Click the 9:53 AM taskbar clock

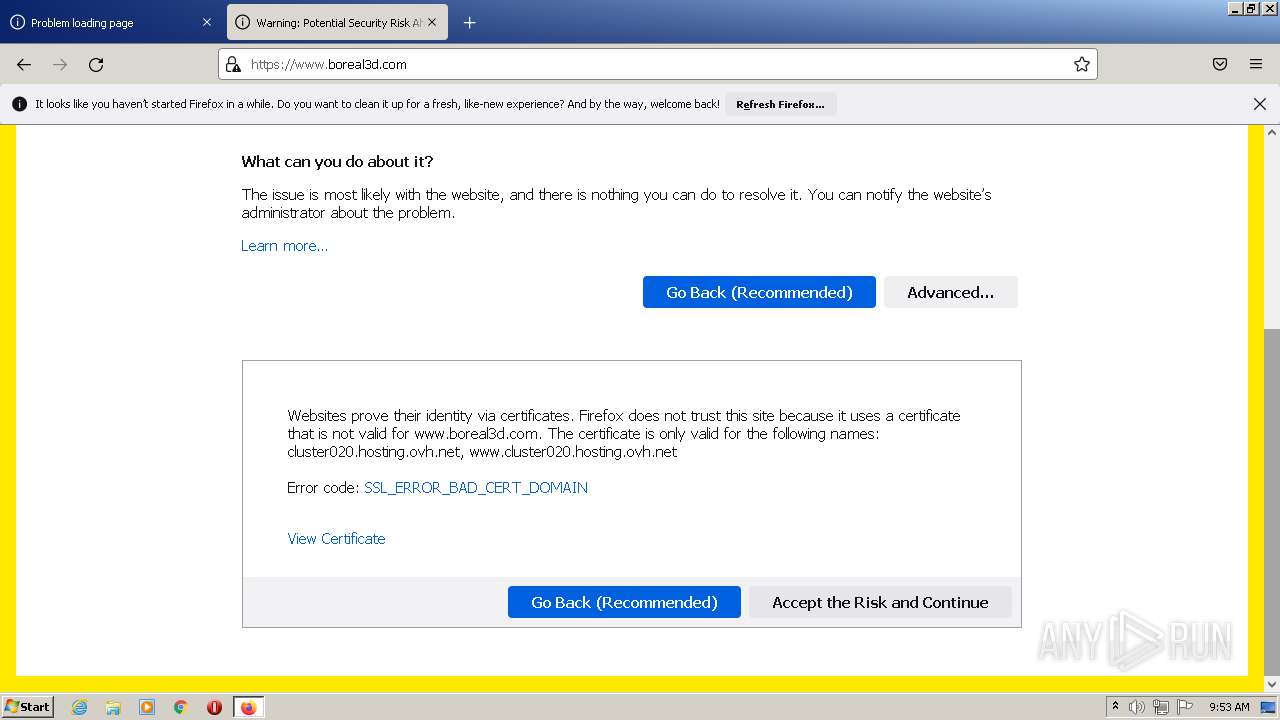(1229, 707)
